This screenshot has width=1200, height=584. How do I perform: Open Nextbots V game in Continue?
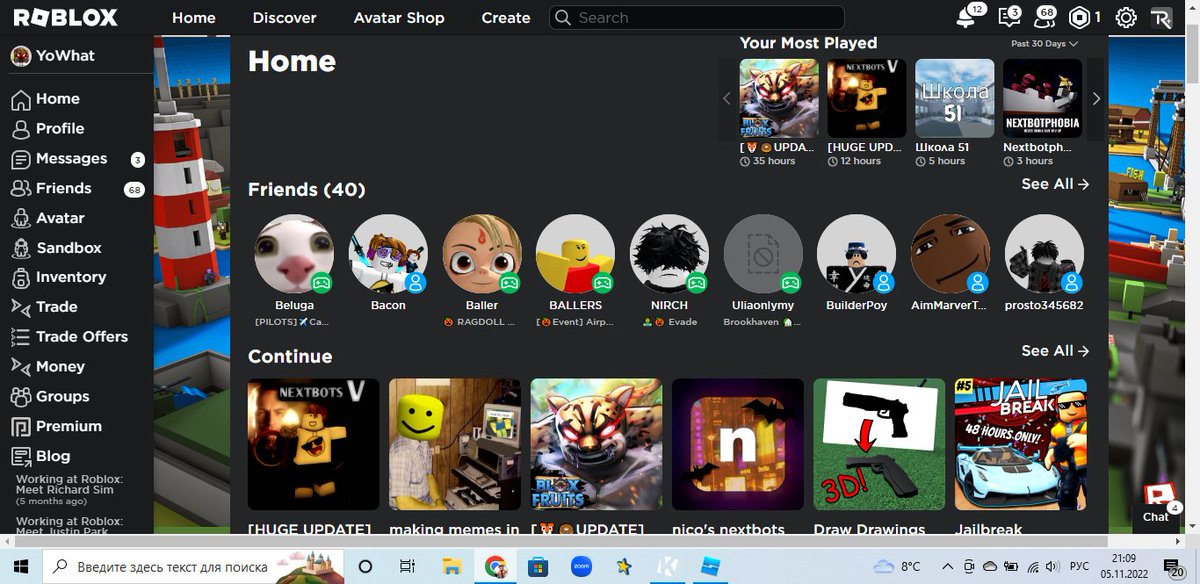coord(313,444)
